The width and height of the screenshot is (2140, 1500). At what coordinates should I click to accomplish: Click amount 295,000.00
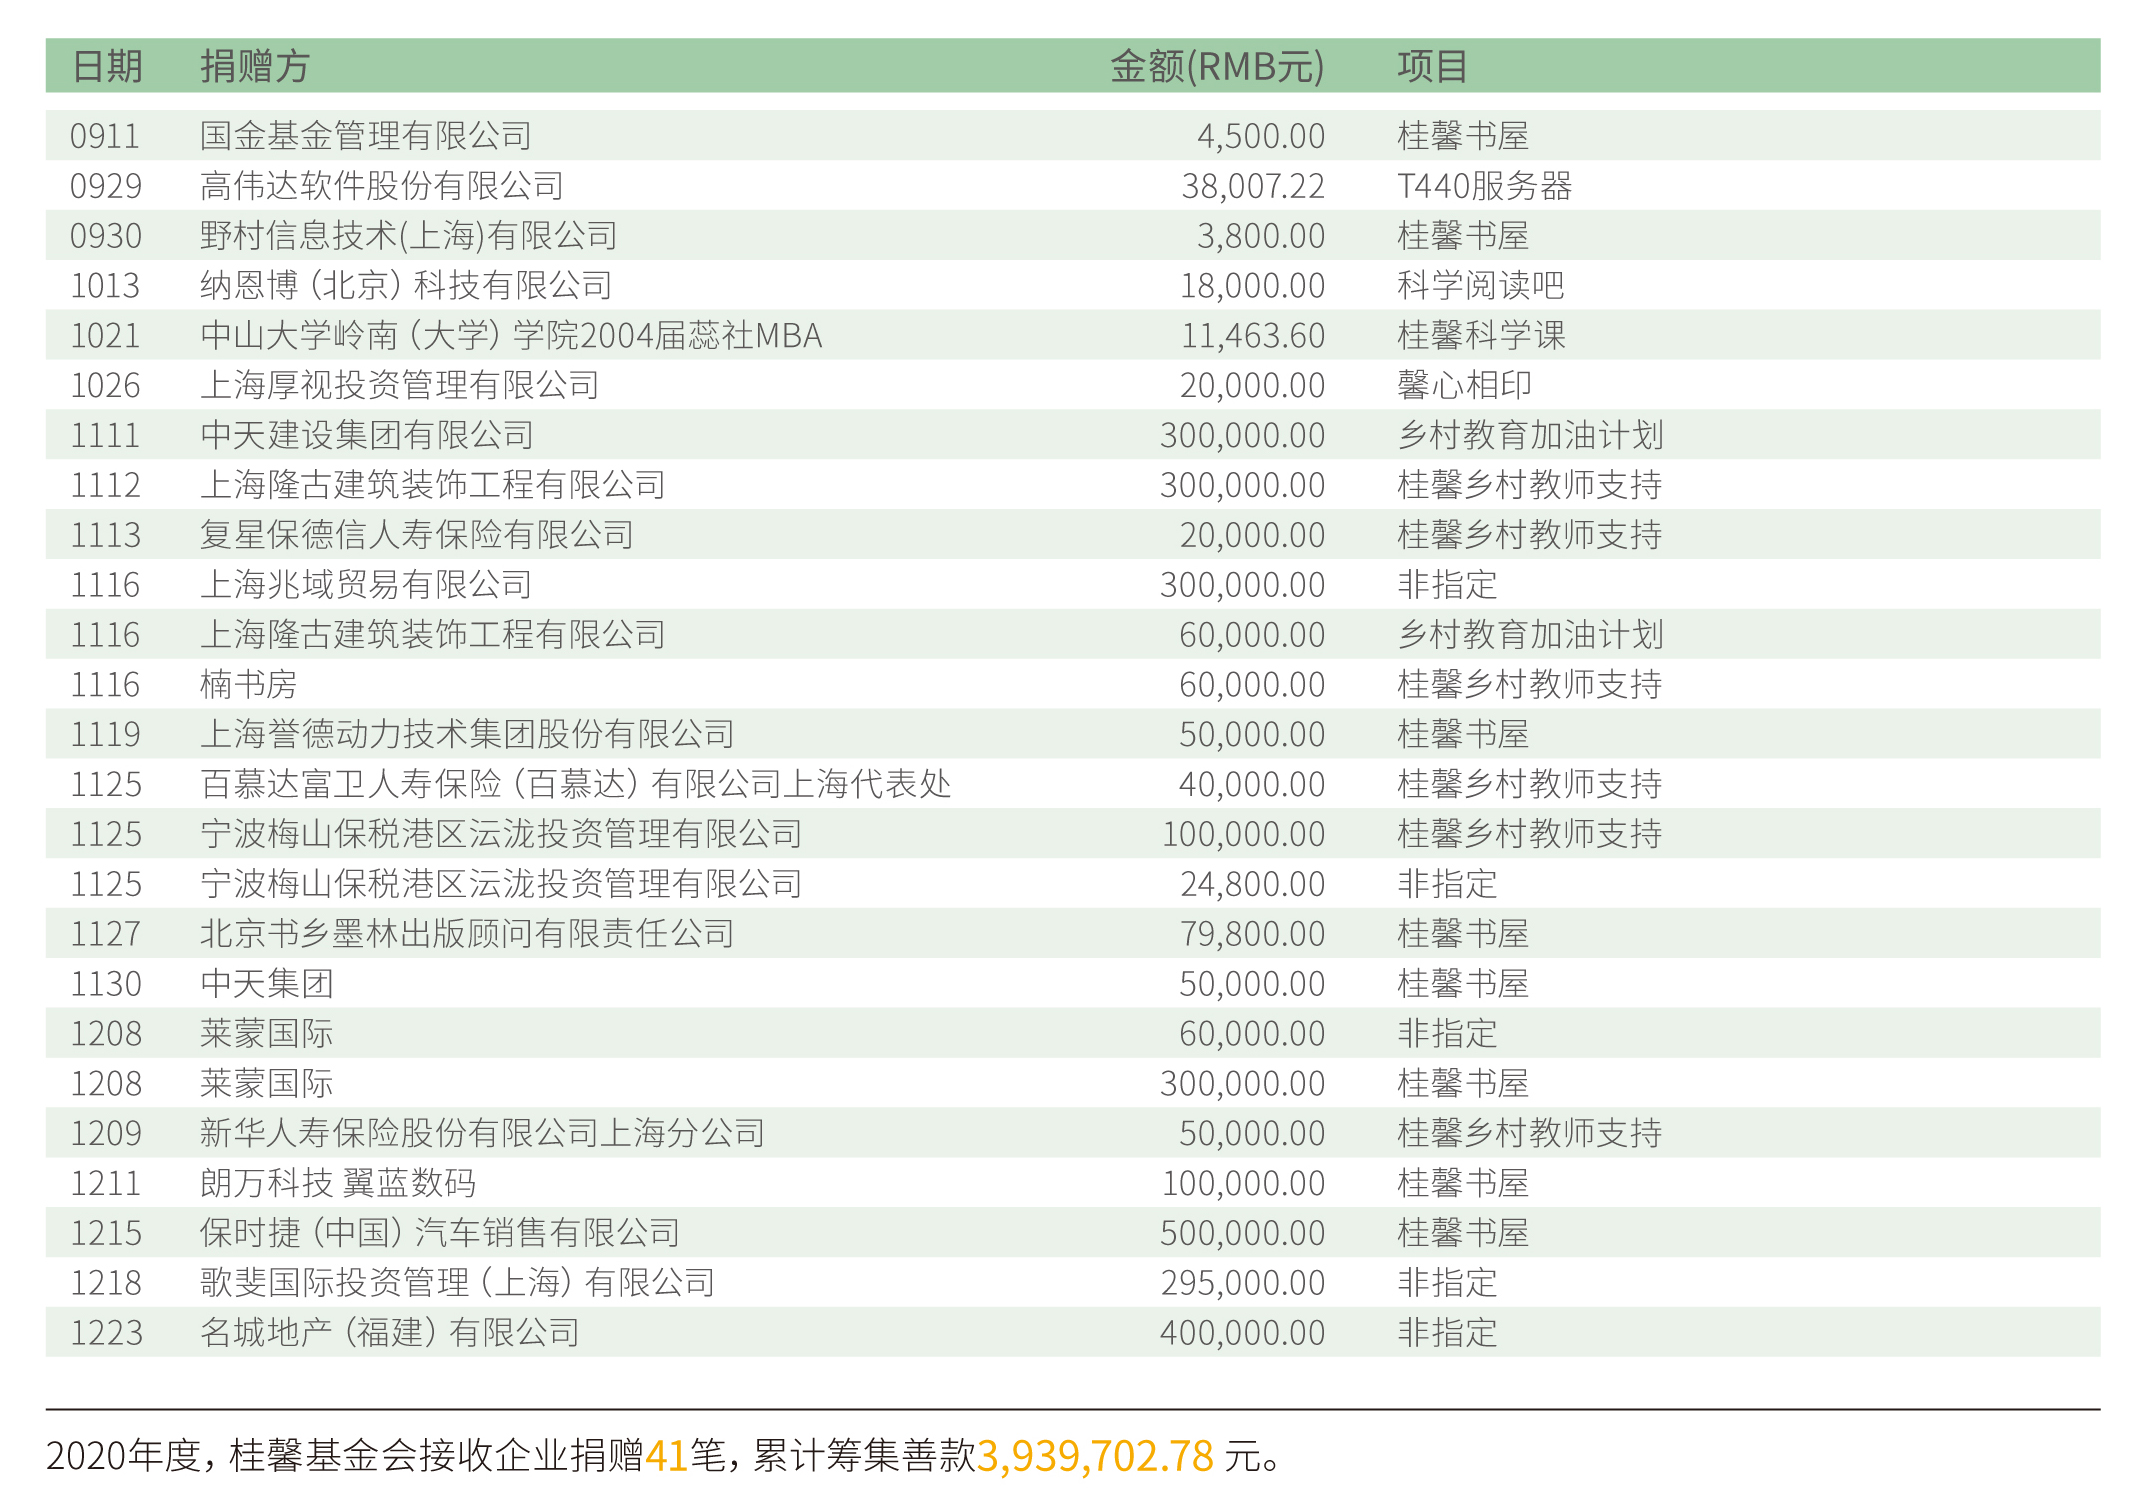coord(1243,1282)
